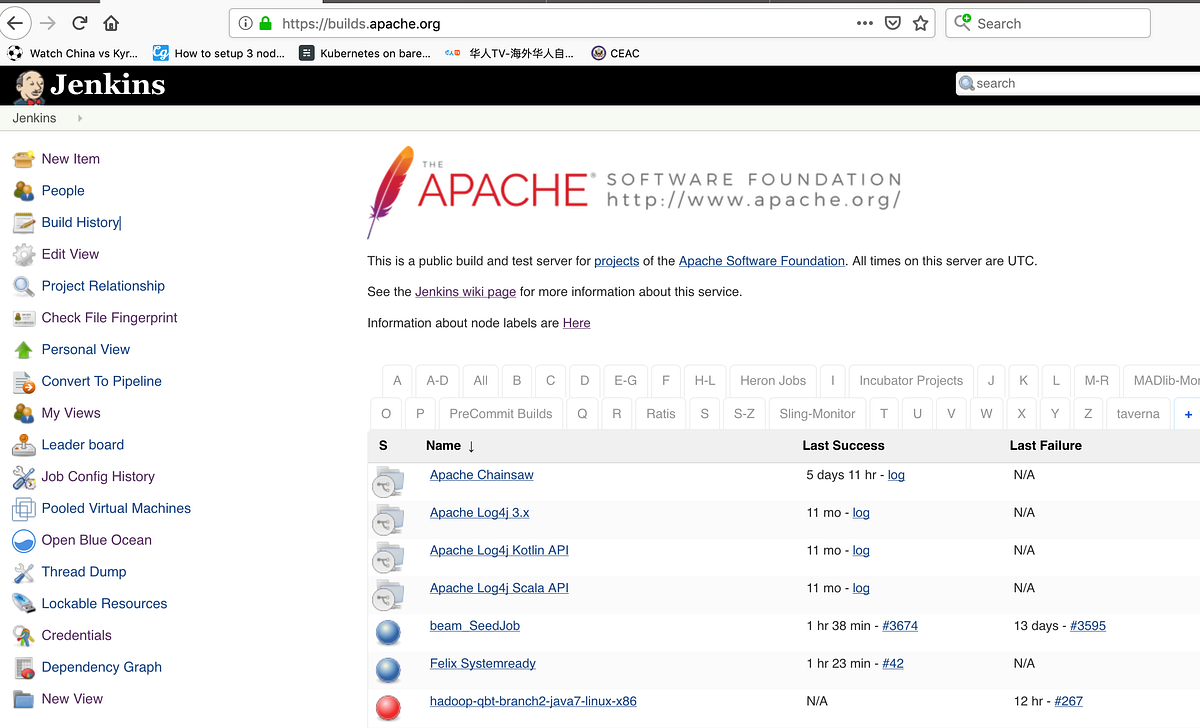This screenshot has height=728, width=1200.
Task: Open more browser options with ellipsis menu
Action: click(864, 22)
